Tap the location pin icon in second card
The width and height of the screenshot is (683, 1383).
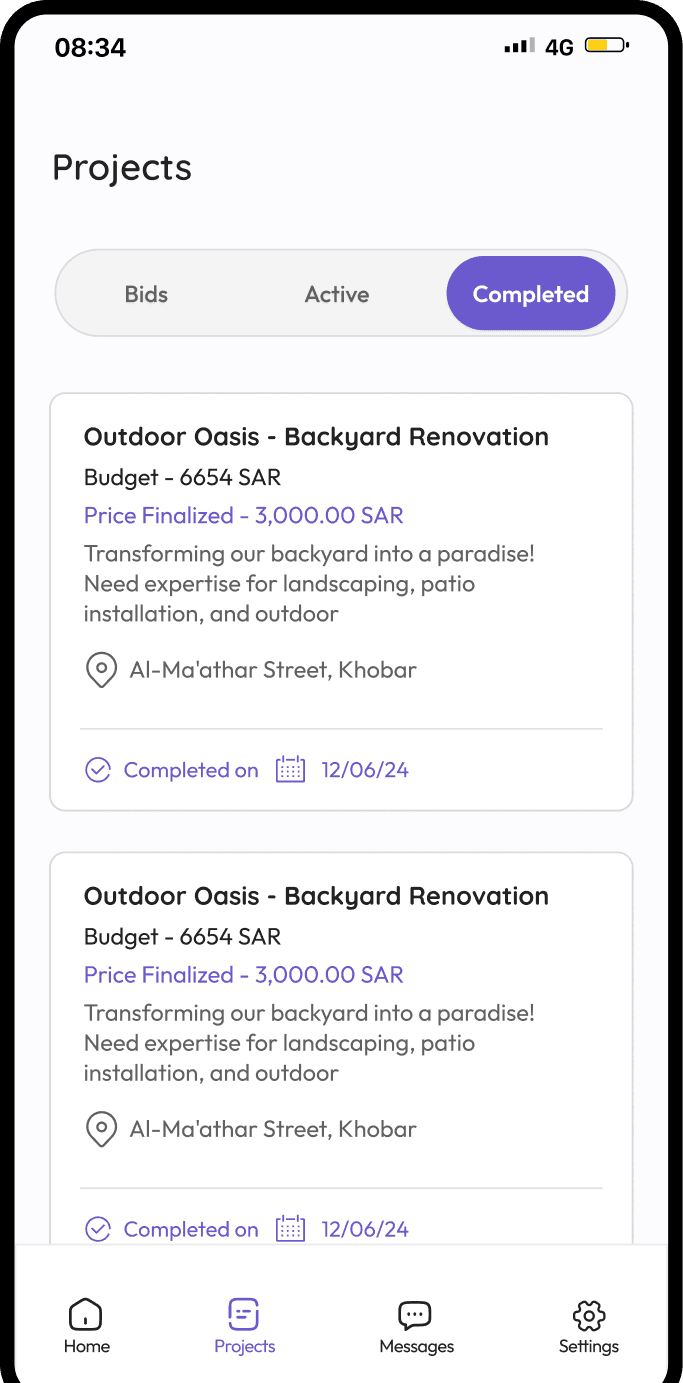click(x=101, y=1129)
